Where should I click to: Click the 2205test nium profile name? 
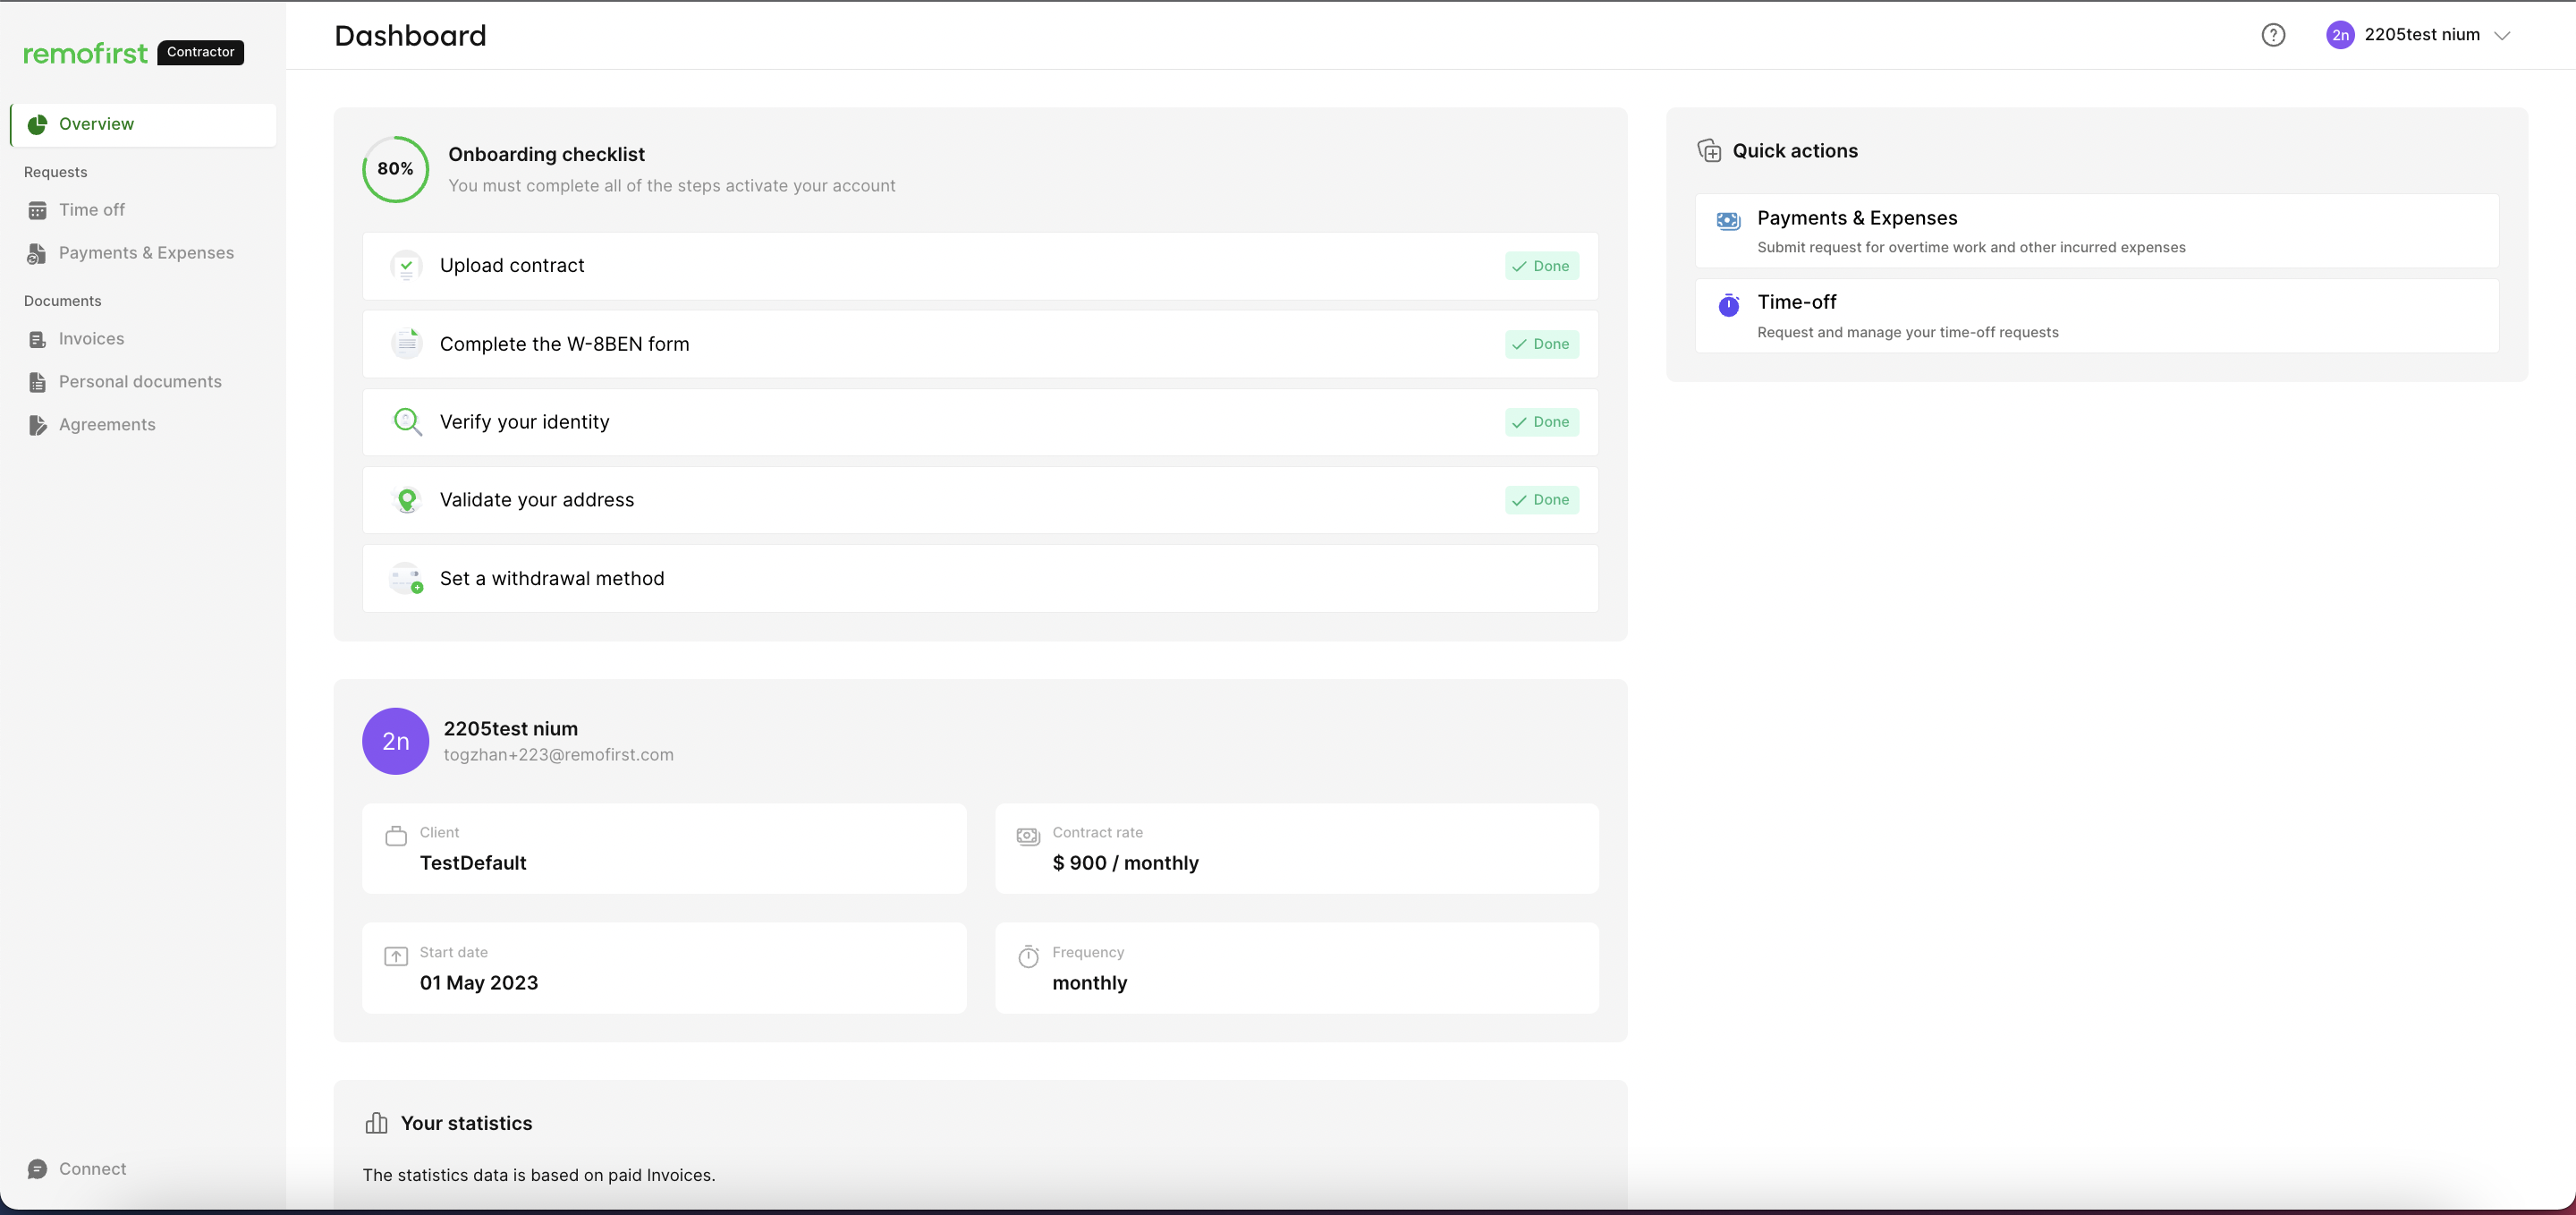tap(510, 729)
